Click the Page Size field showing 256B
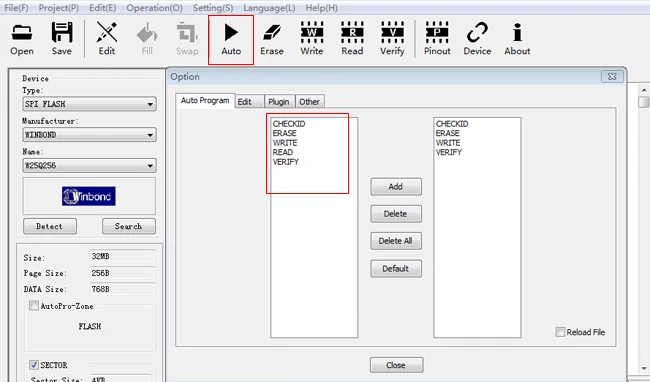650x382 pixels. [123, 273]
